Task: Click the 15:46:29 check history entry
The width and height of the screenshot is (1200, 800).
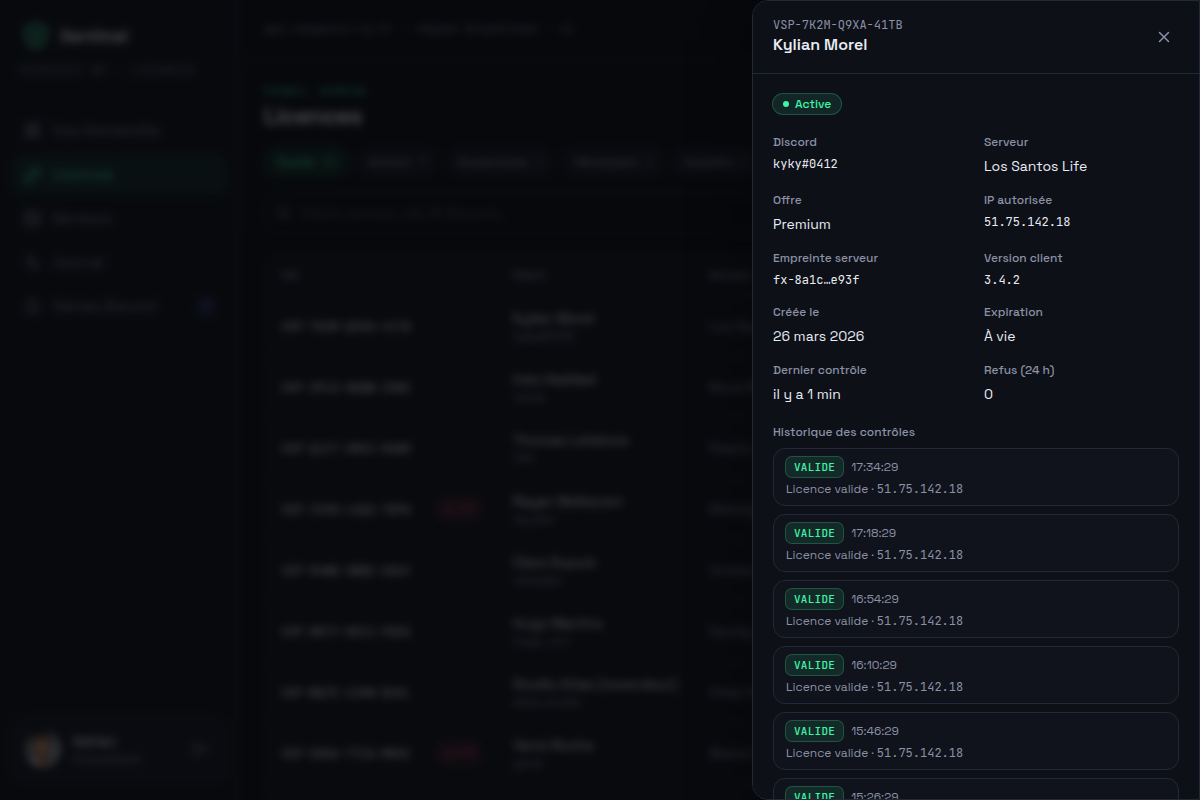Action: pos(976,741)
